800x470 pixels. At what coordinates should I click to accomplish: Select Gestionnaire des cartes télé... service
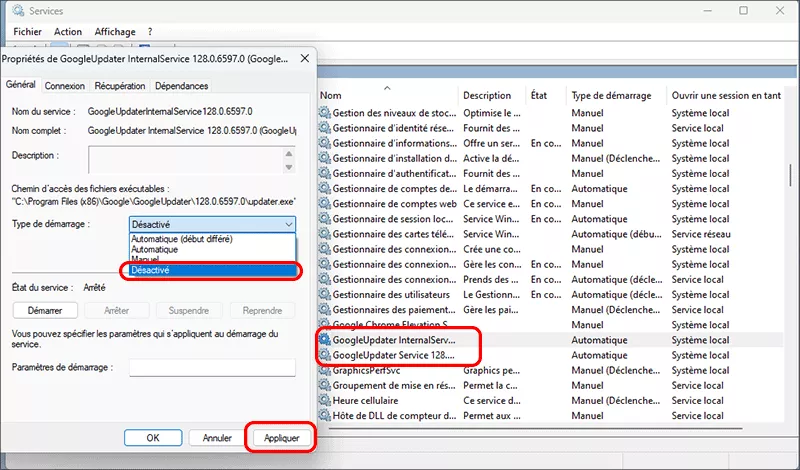coord(550,234)
